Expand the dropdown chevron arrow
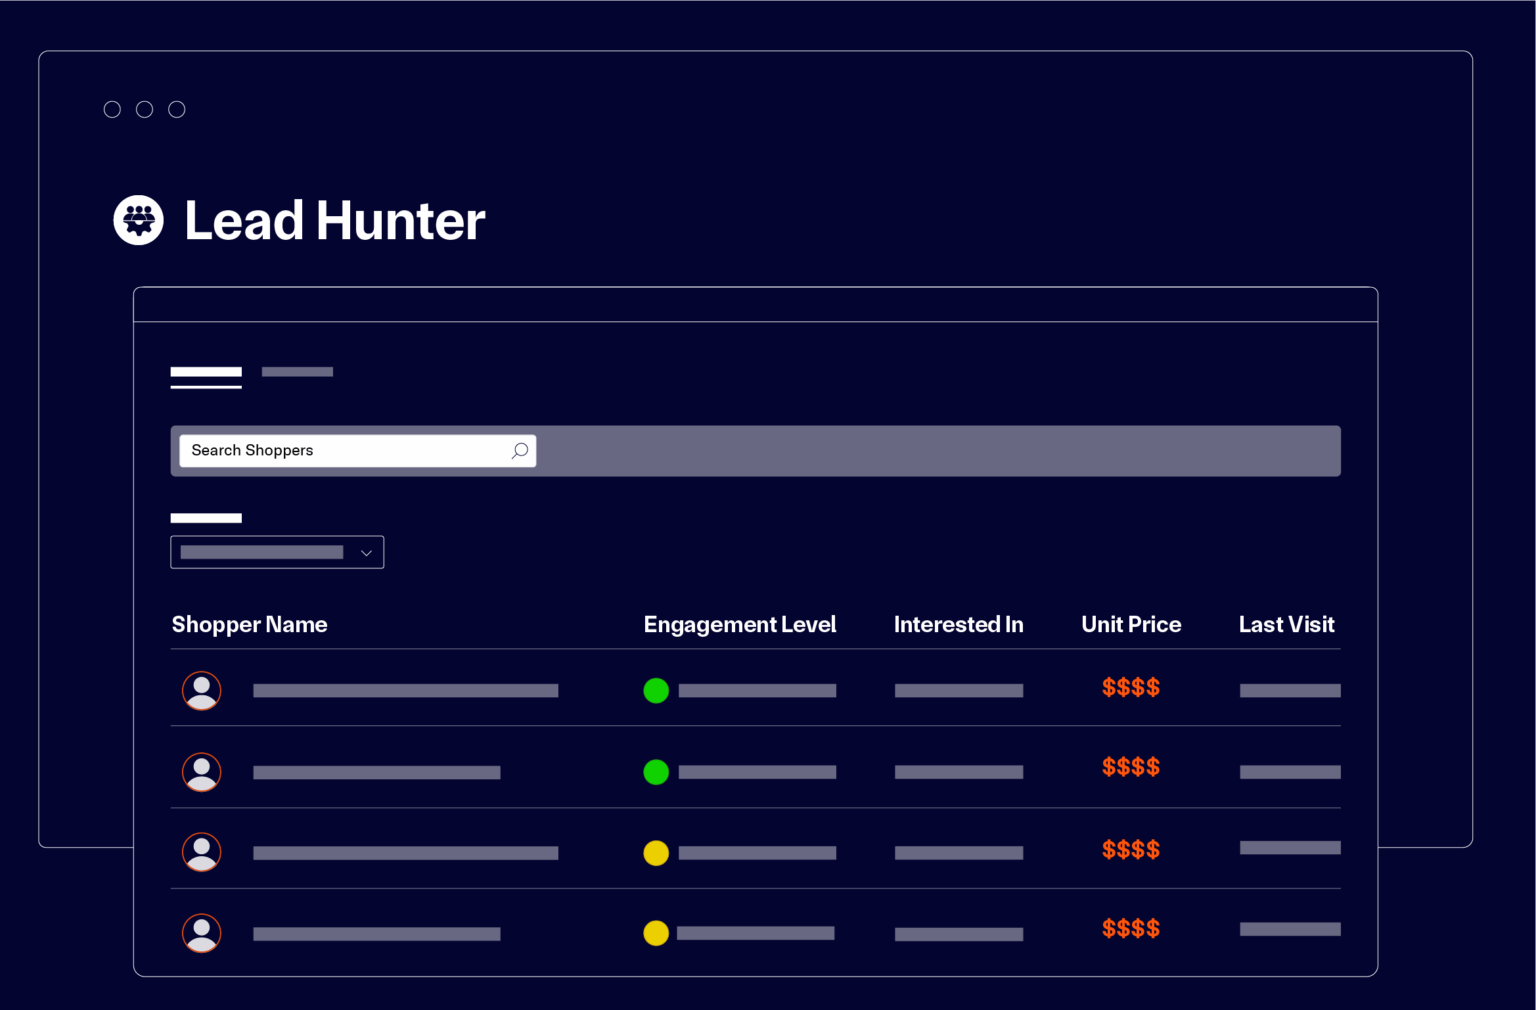 click(366, 552)
